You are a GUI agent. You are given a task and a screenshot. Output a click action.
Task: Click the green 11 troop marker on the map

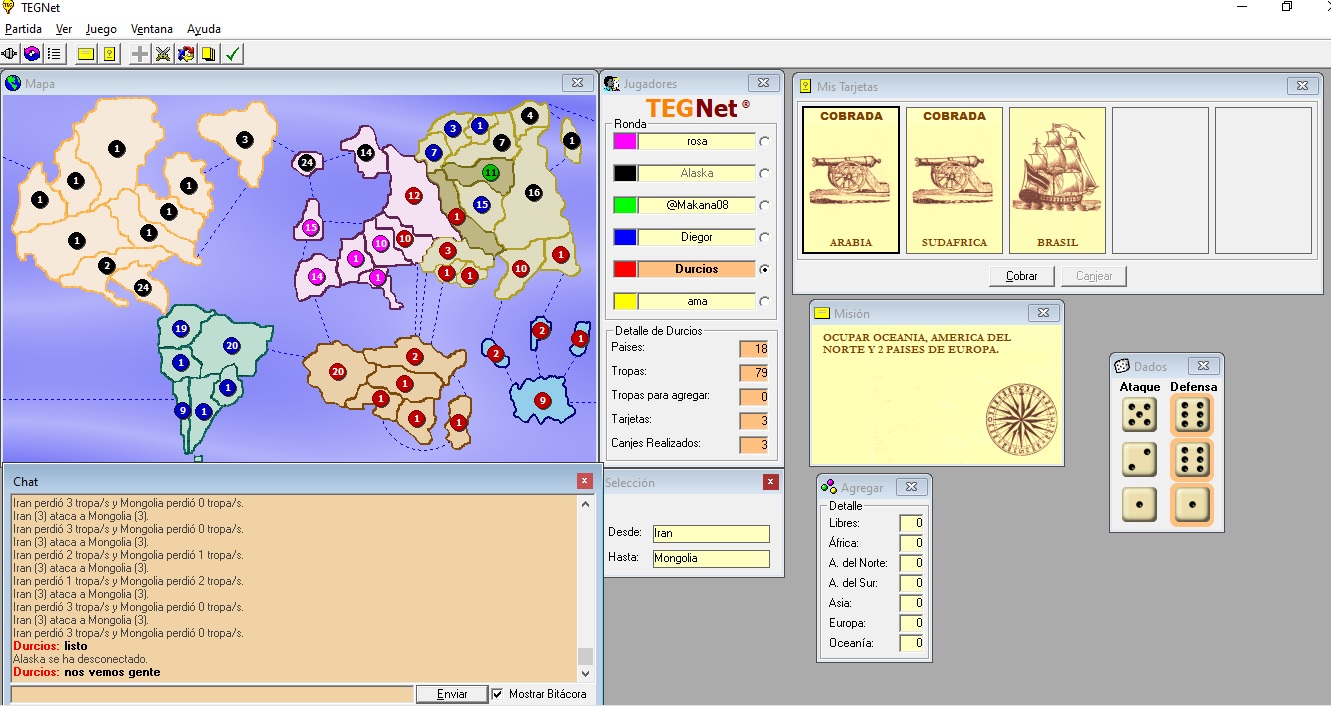point(491,172)
